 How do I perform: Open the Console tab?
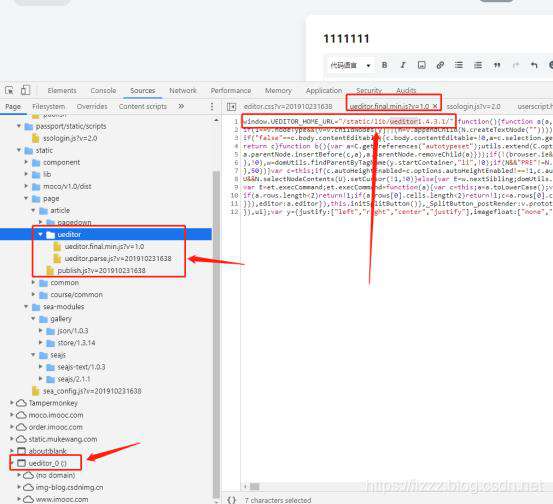(103, 91)
